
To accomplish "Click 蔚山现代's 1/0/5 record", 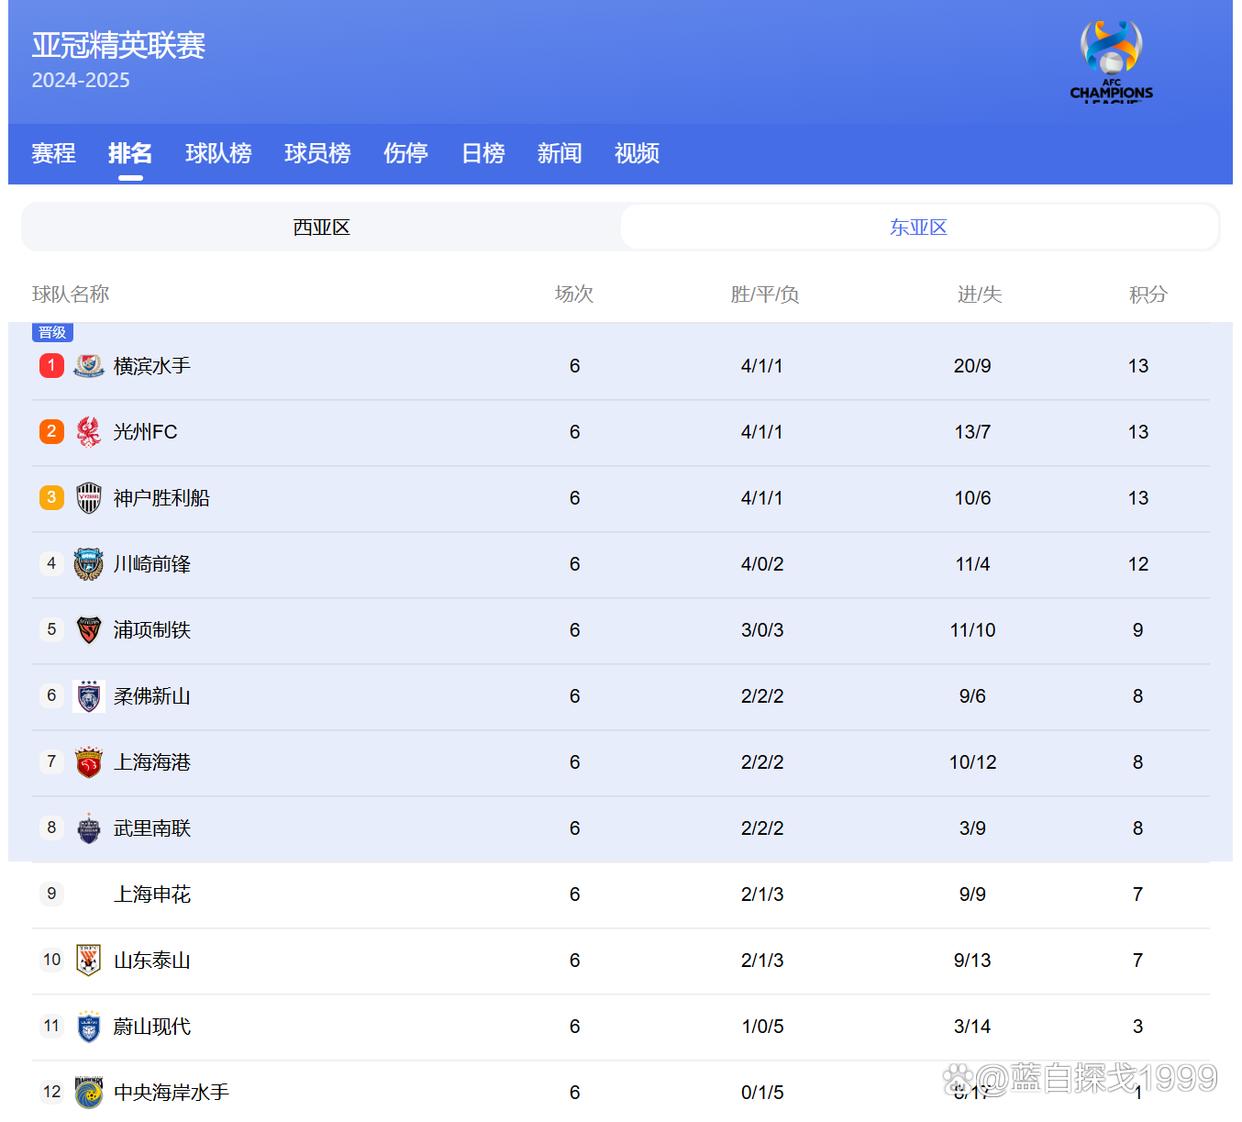I will (762, 1026).
